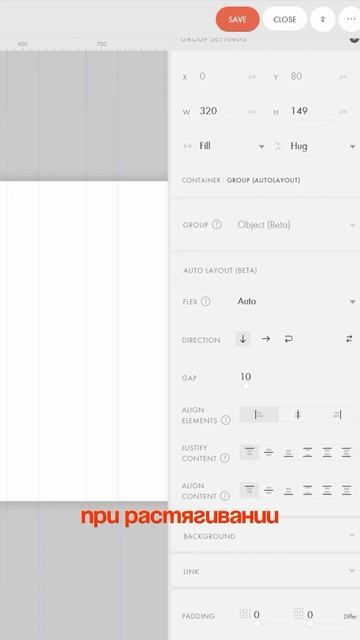This screenshot has height=640, width=360.
Task: Click the Gap slider handle
Action: 246,385
